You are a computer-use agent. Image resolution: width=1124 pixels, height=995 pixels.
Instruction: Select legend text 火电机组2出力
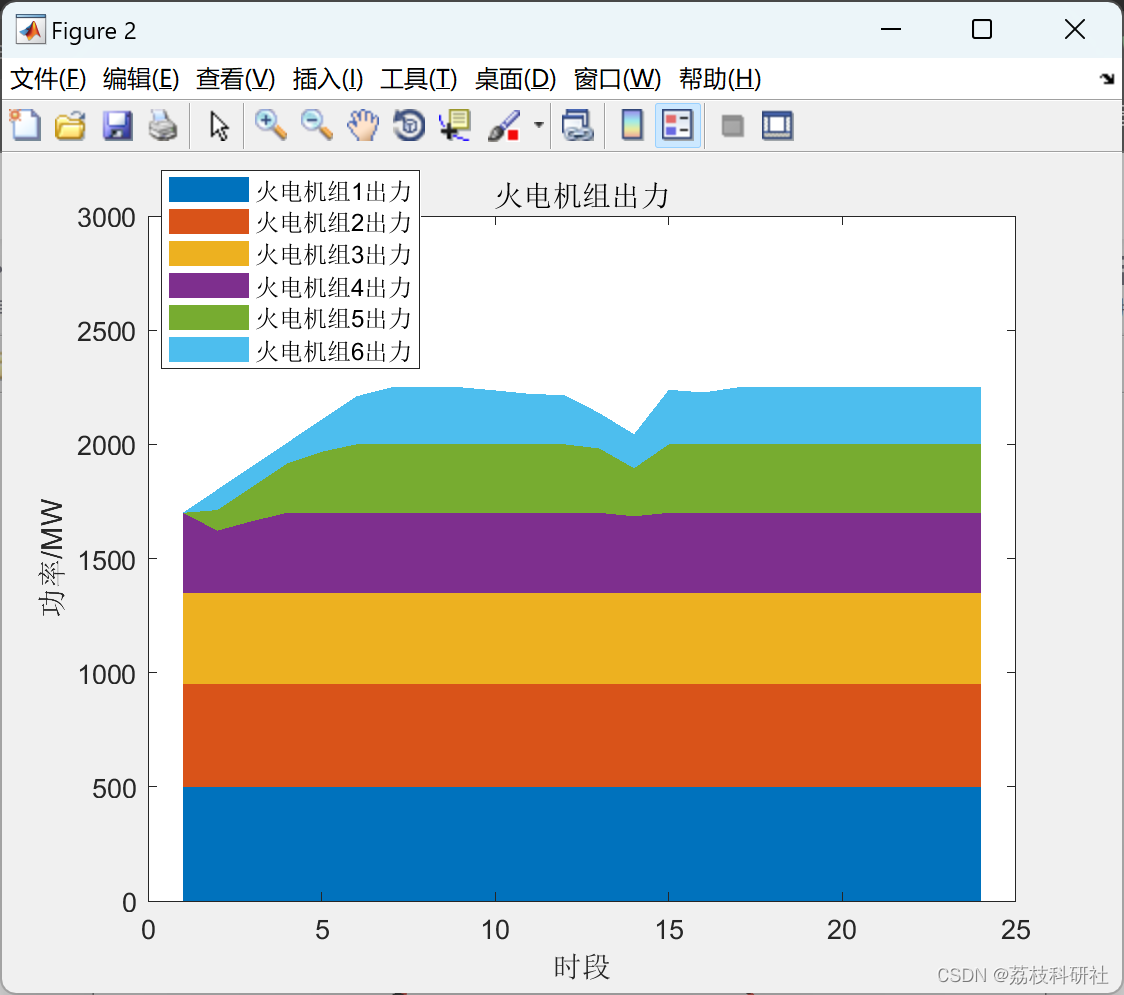[x=333, y=223]
